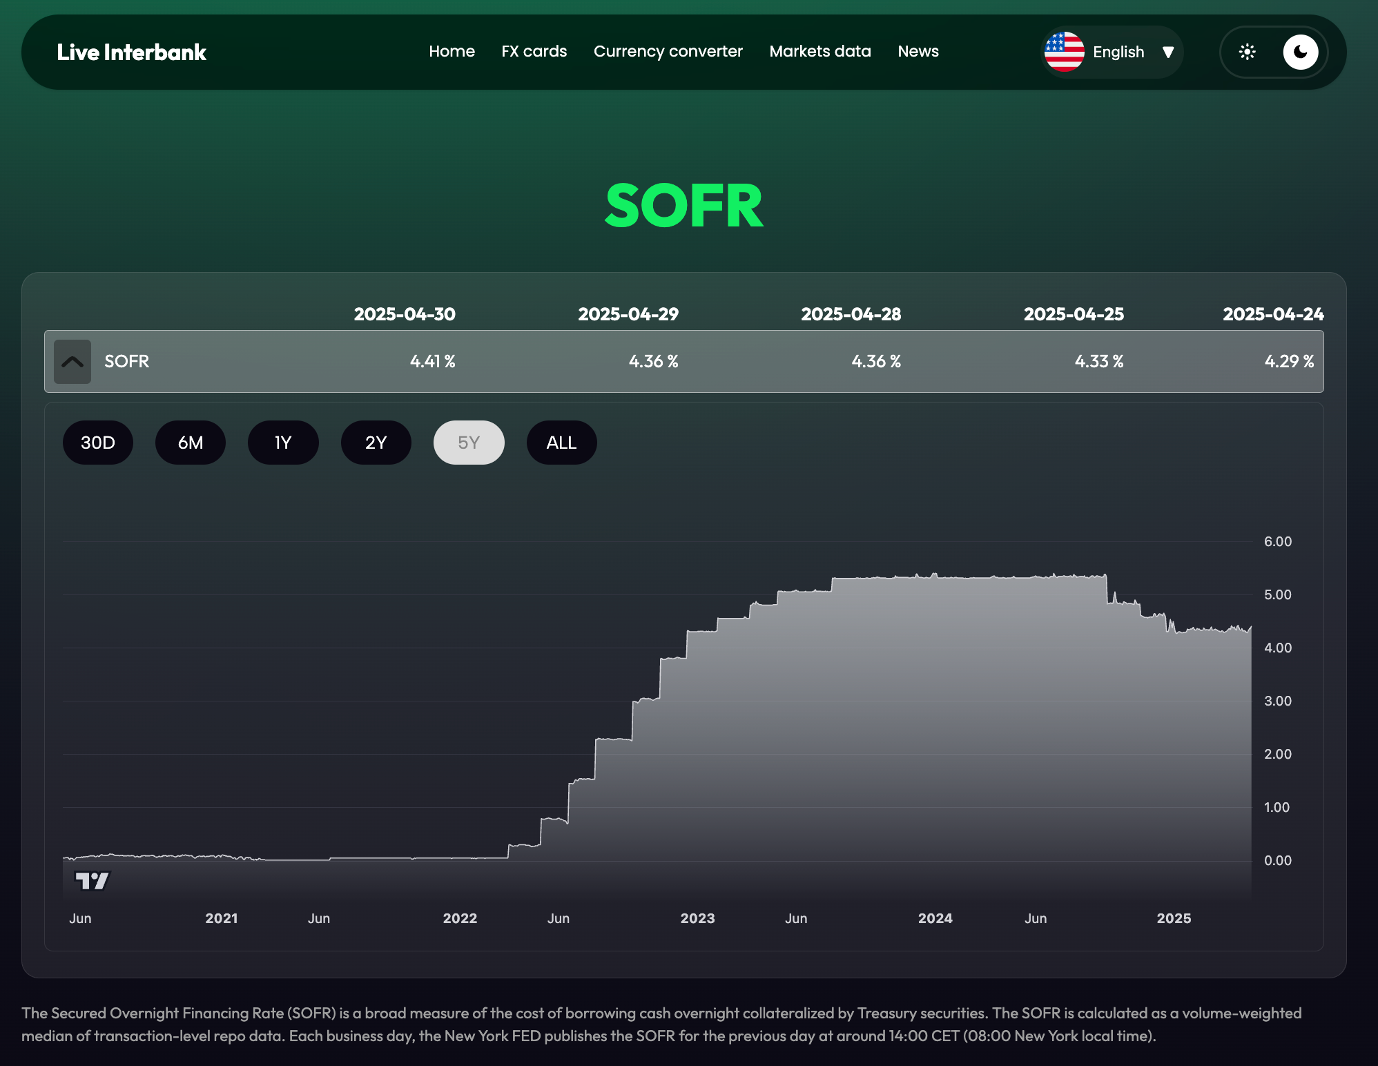Click the TradingView logo on chart

92,881
